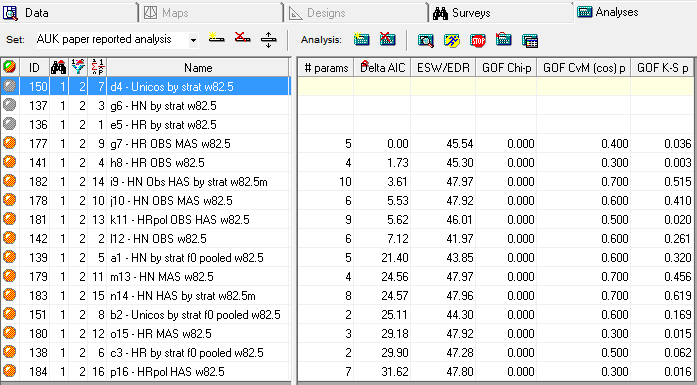Sort by the # params column header
697x385 pixels.
326,68
